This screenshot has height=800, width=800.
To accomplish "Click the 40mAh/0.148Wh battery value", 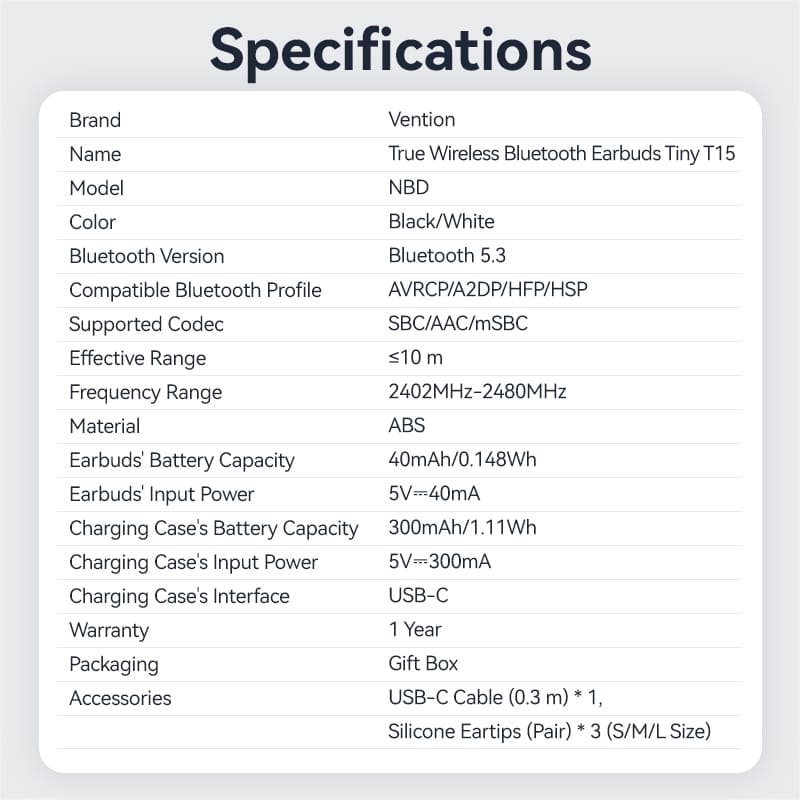I will [461, 460].
